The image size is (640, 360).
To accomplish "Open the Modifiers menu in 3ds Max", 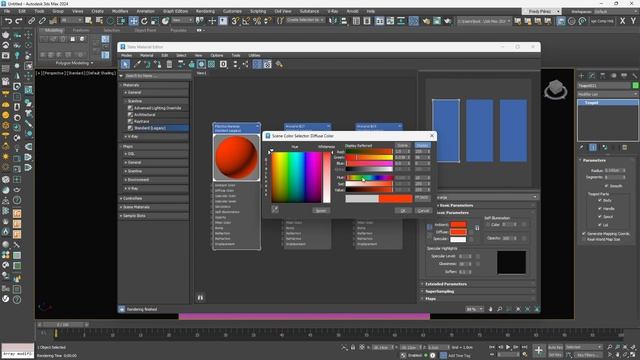I will [120, 11].
